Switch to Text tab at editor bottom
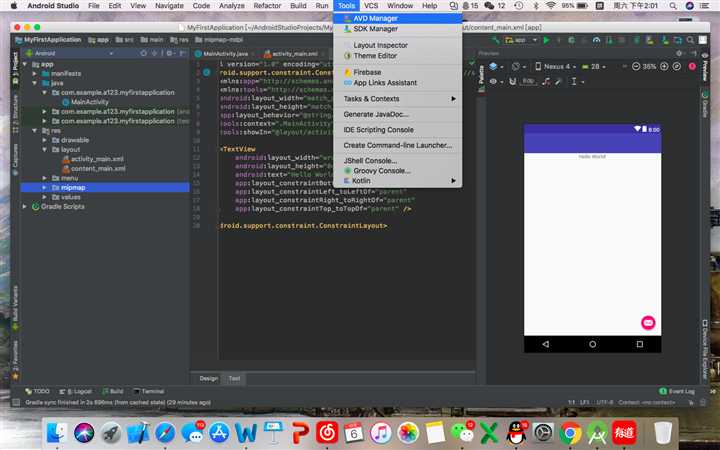The image size is (720, 450). [x=234, y=378]
